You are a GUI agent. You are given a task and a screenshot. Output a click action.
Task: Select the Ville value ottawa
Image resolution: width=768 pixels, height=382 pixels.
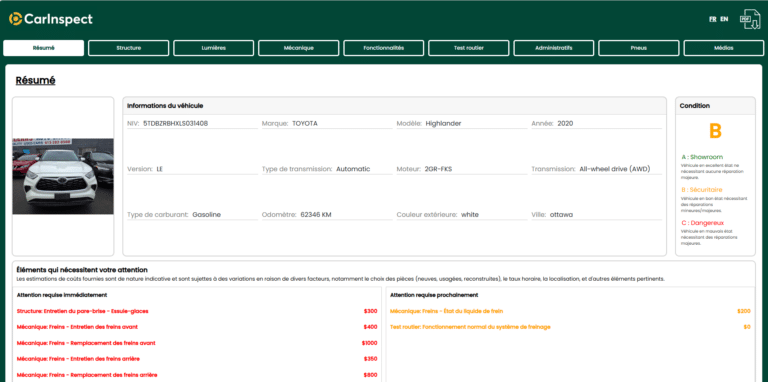coord(561,215)
